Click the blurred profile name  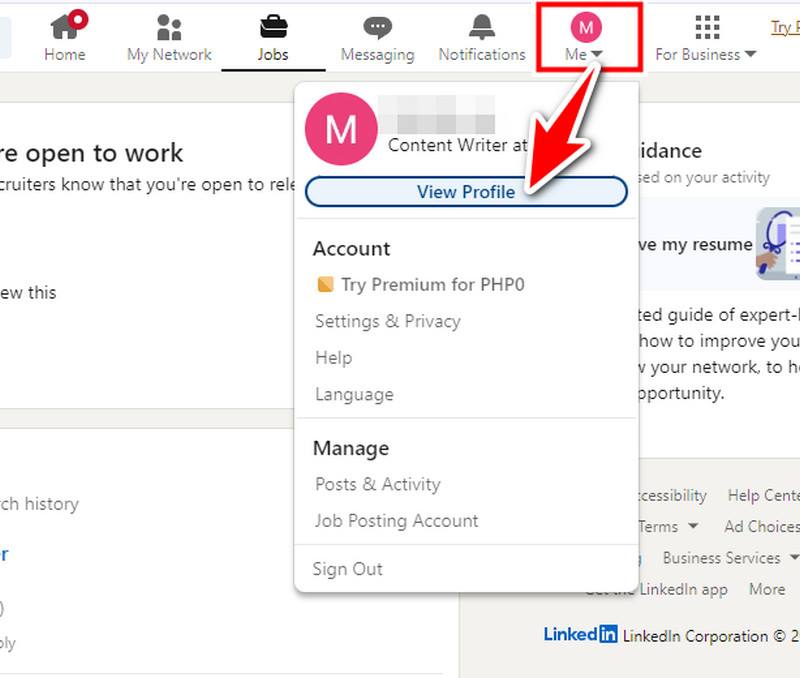click(437, 114)
